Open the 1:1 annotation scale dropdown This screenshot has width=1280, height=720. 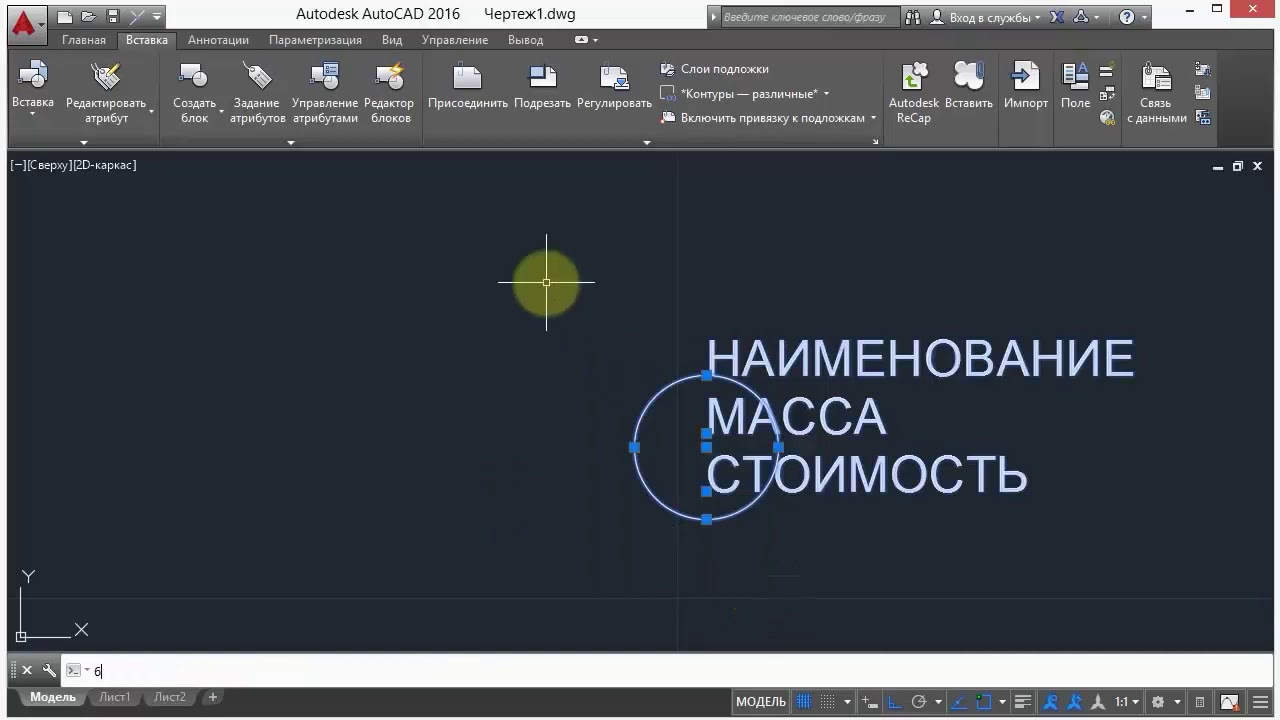tap(1126, 702)
